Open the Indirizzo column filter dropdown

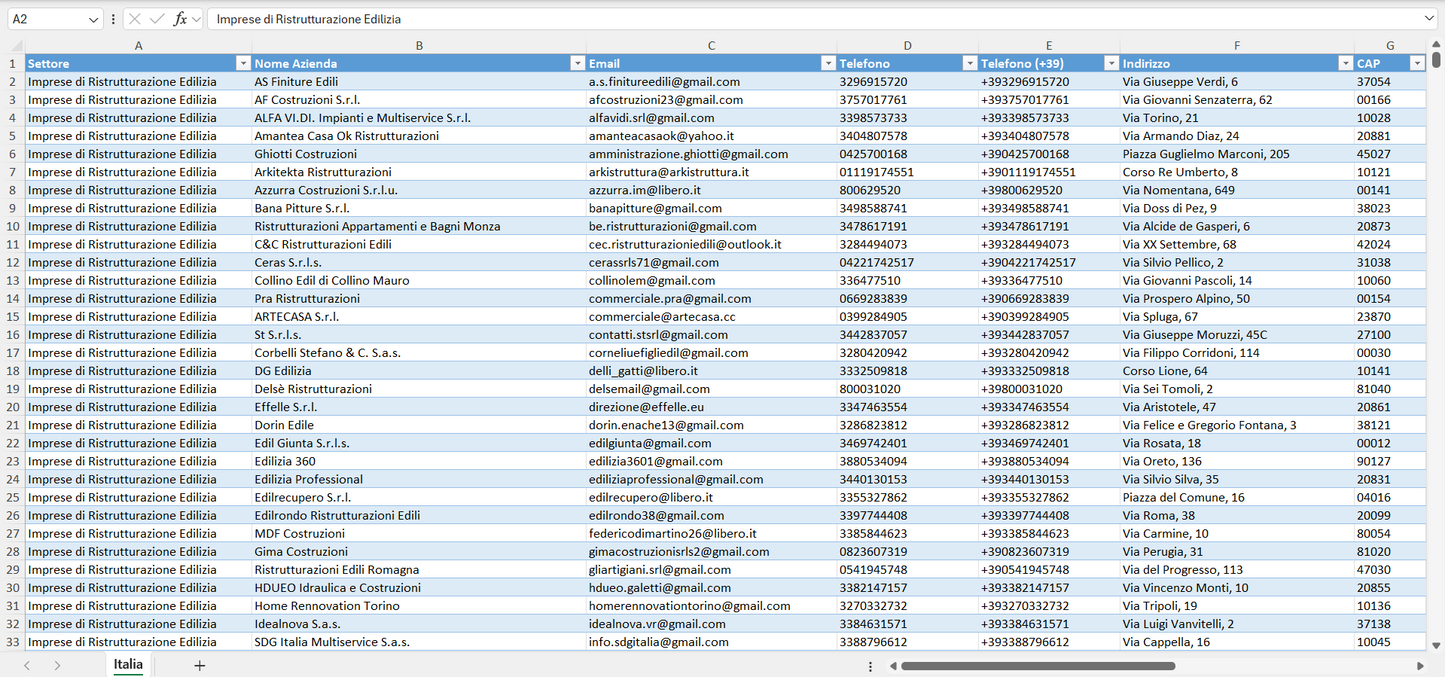coord(1345,63)
